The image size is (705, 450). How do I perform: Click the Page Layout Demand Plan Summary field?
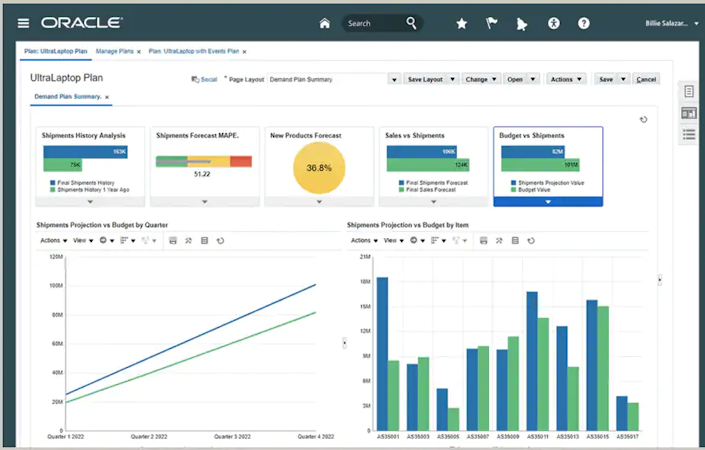pyautogui.click(x=327, y=80)
